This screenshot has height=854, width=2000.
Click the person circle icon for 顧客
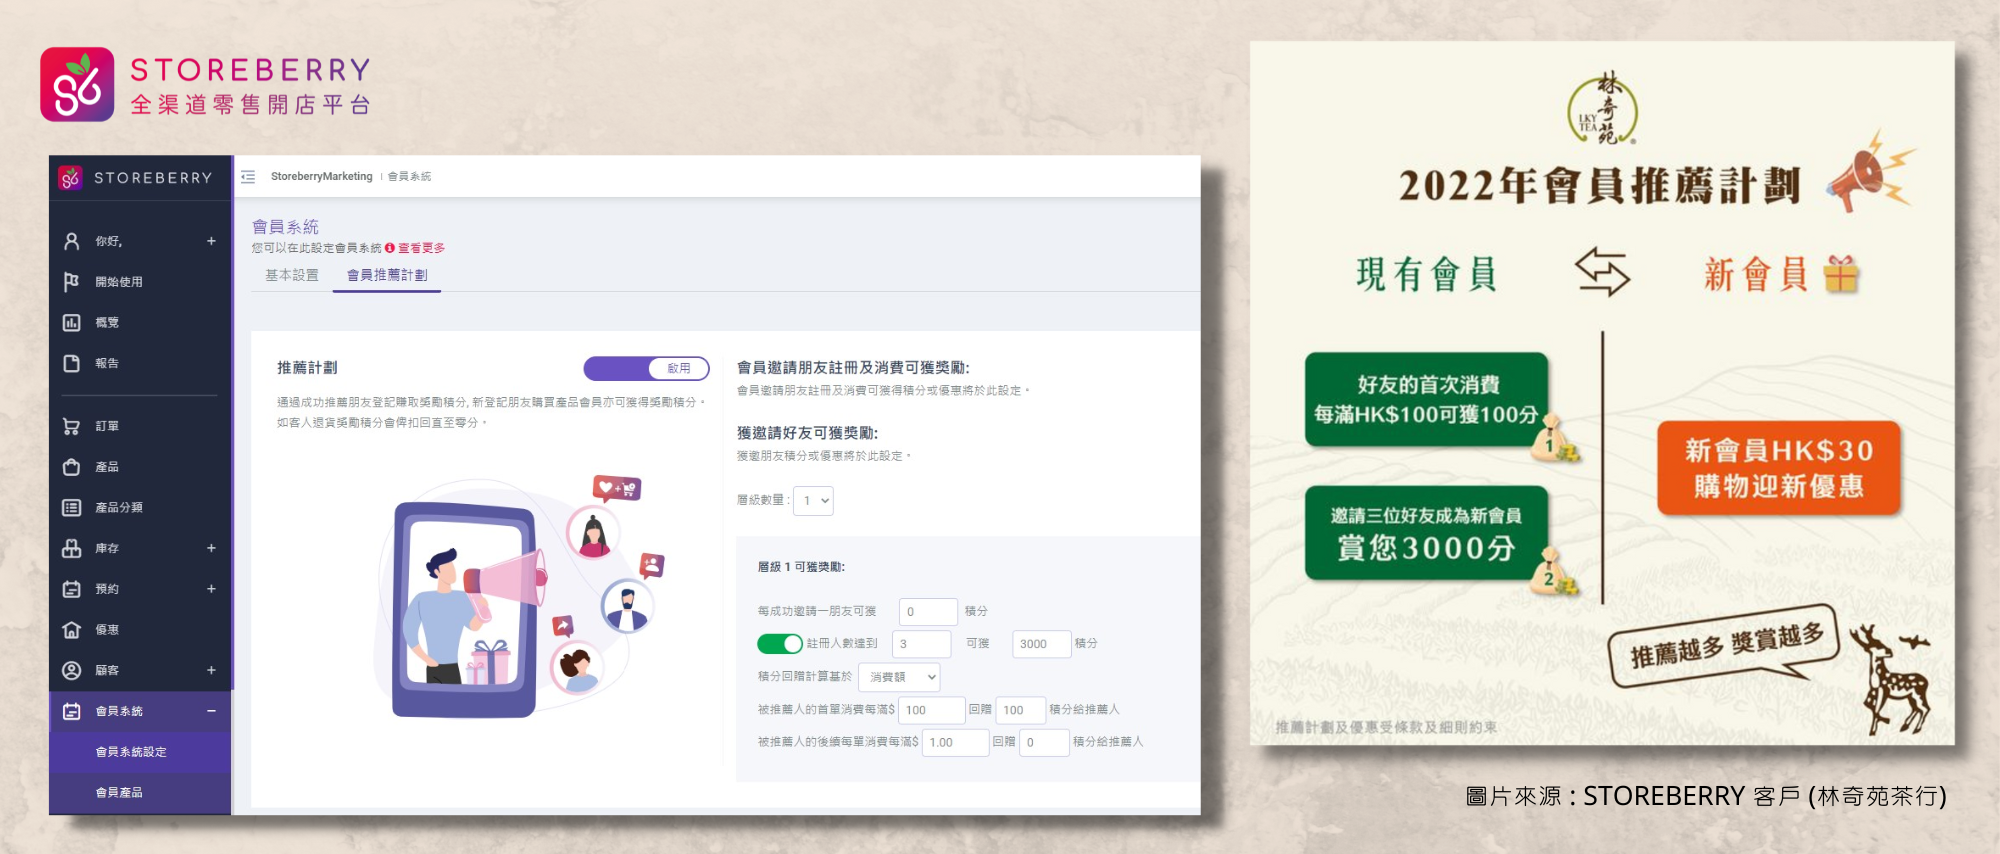[x=71, y=670]
